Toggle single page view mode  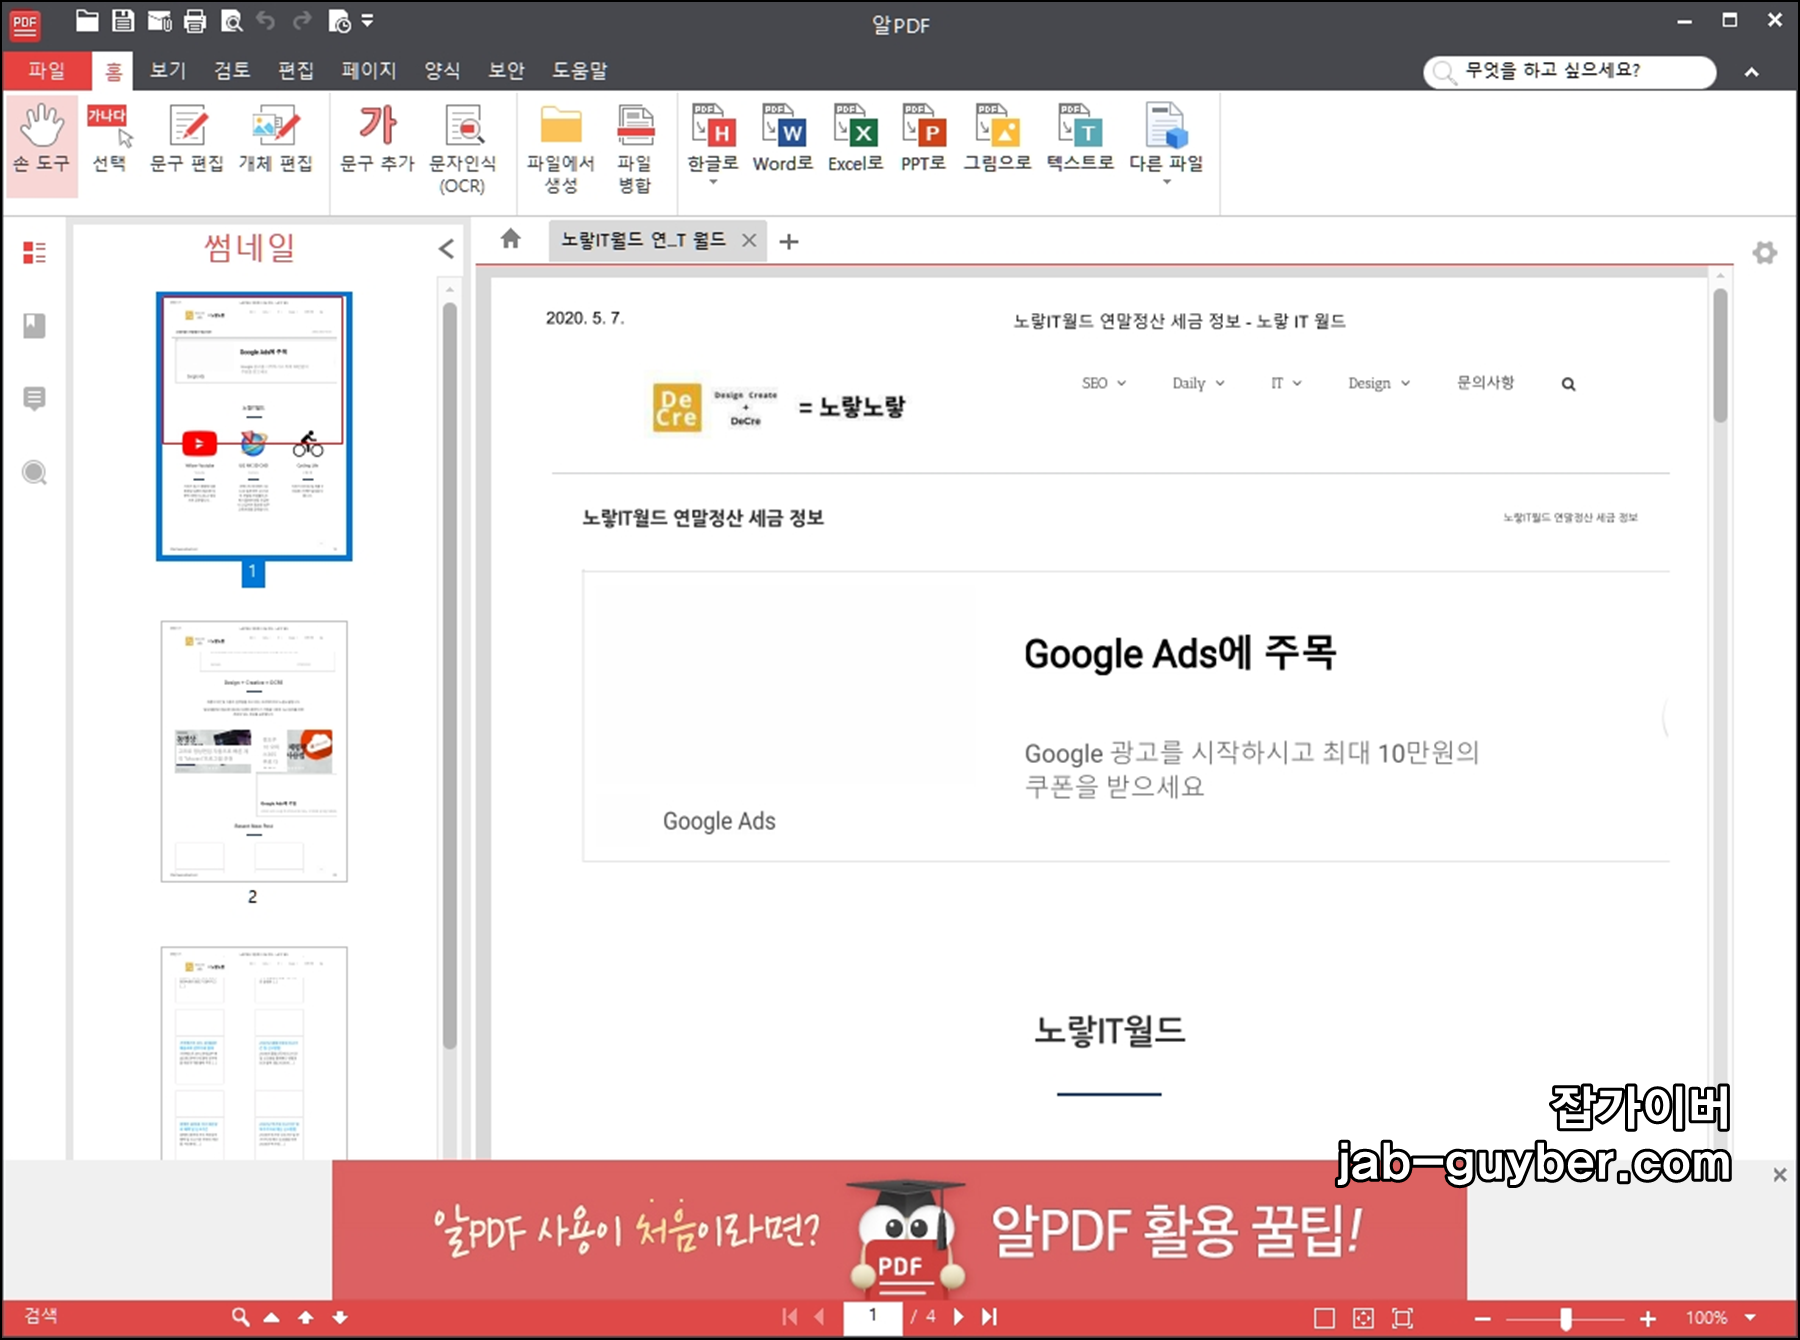1324,1318
